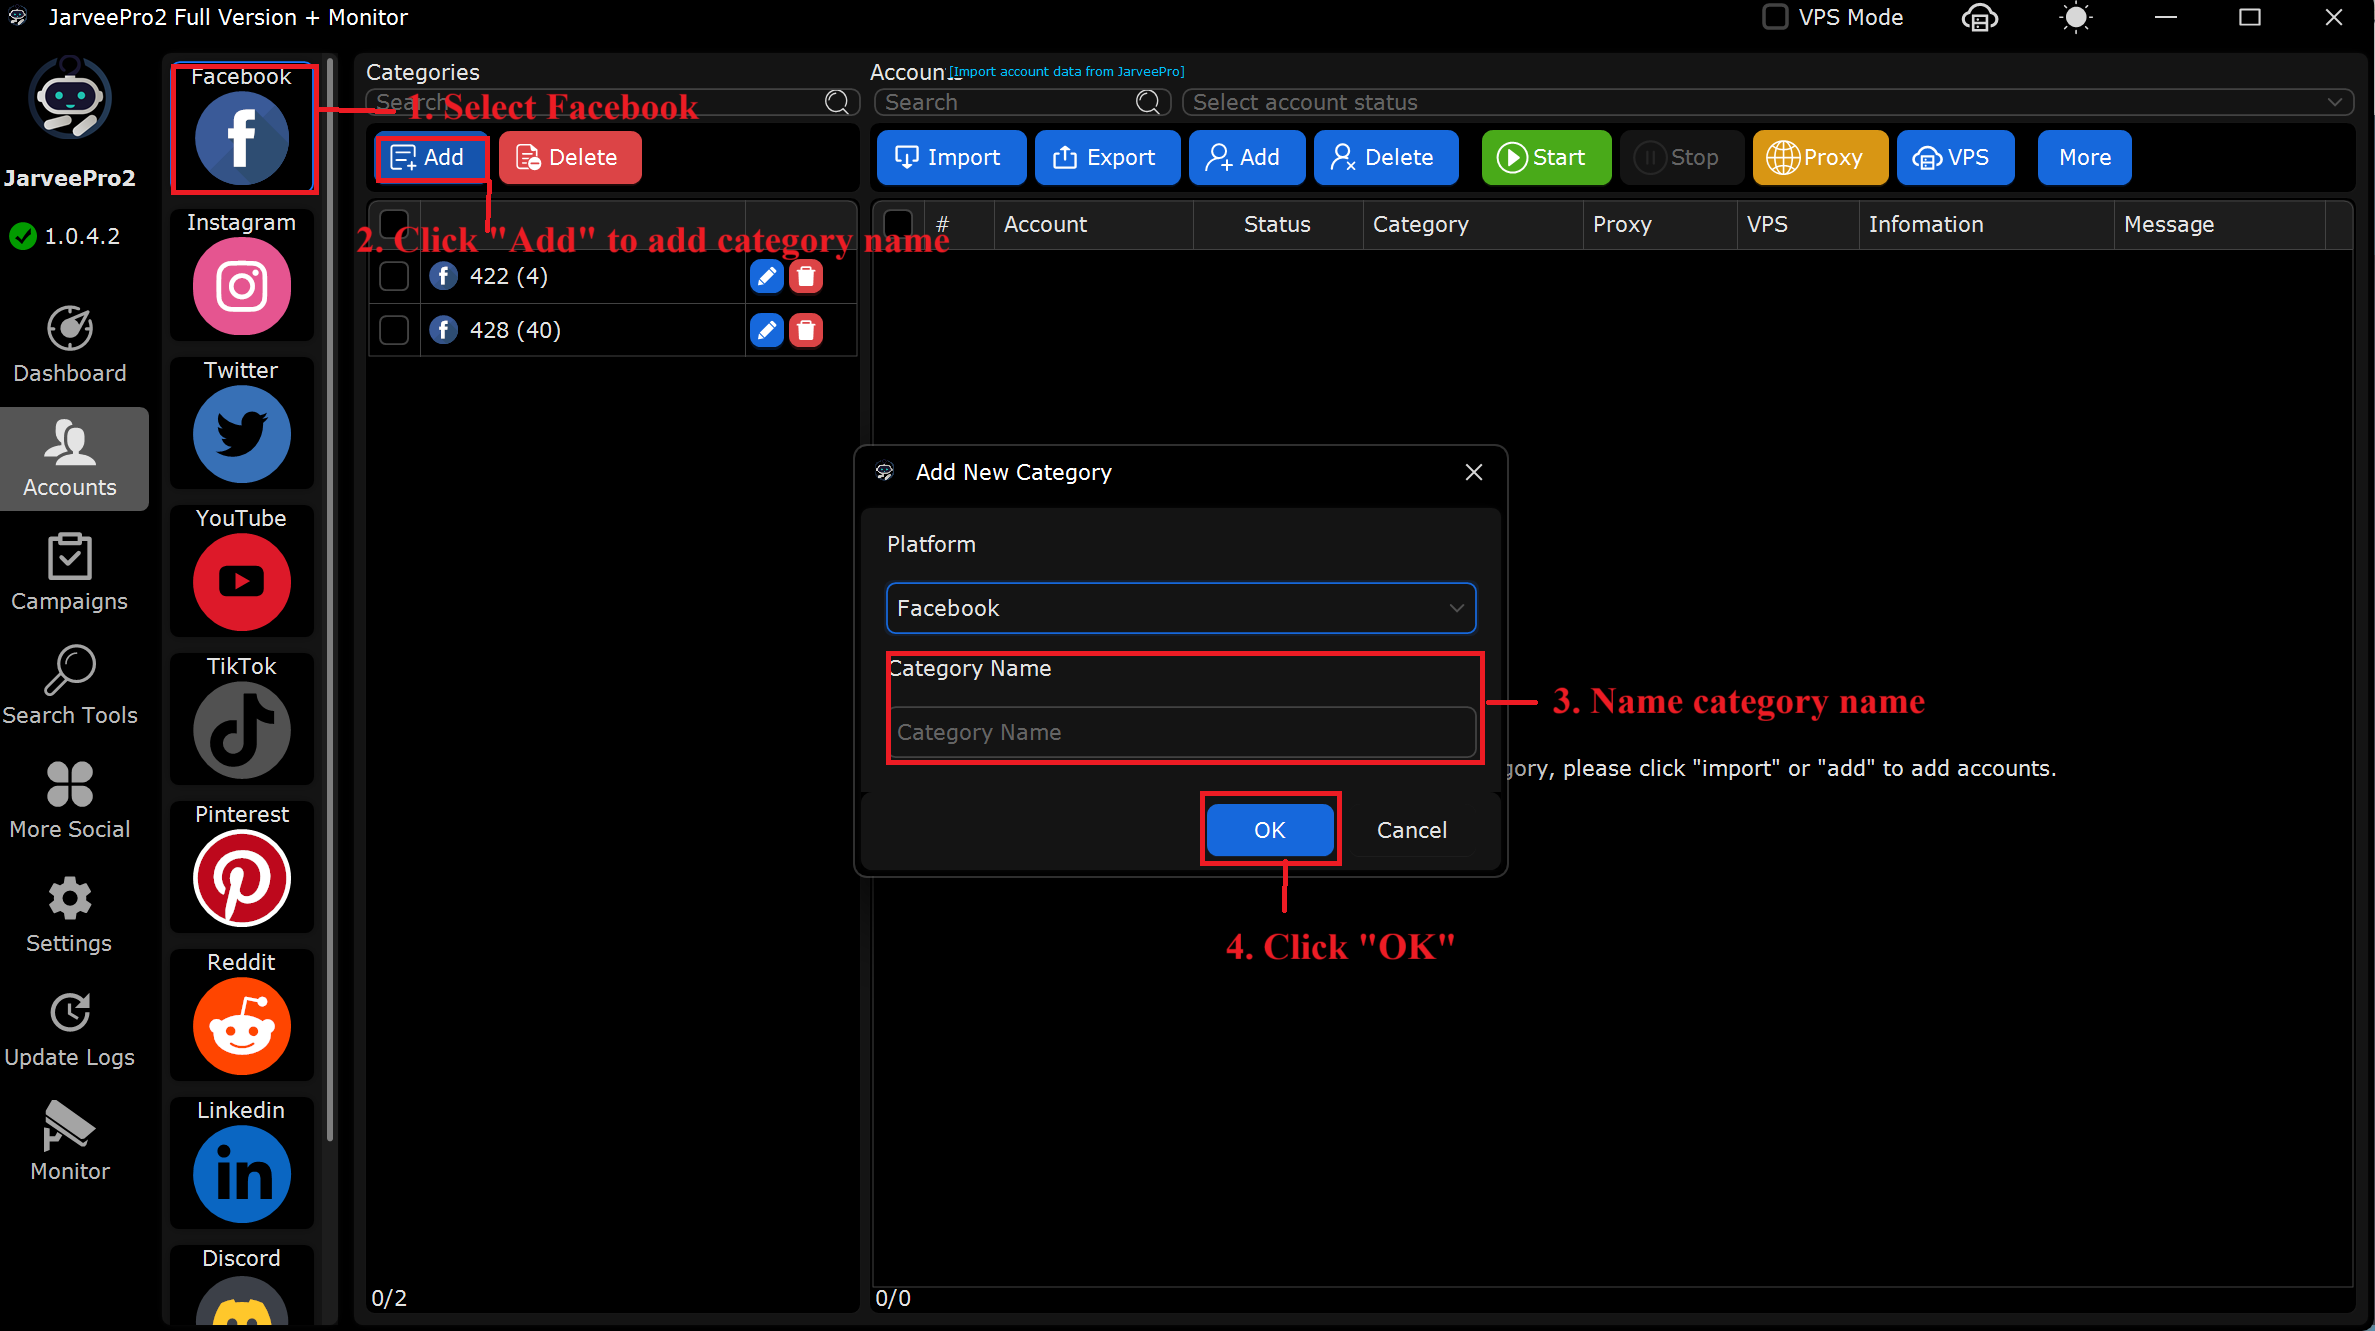The width and height of the screenshot is (2375, 1331).
Task: Delete category 422 with trash icon
Action: (806, 277)
